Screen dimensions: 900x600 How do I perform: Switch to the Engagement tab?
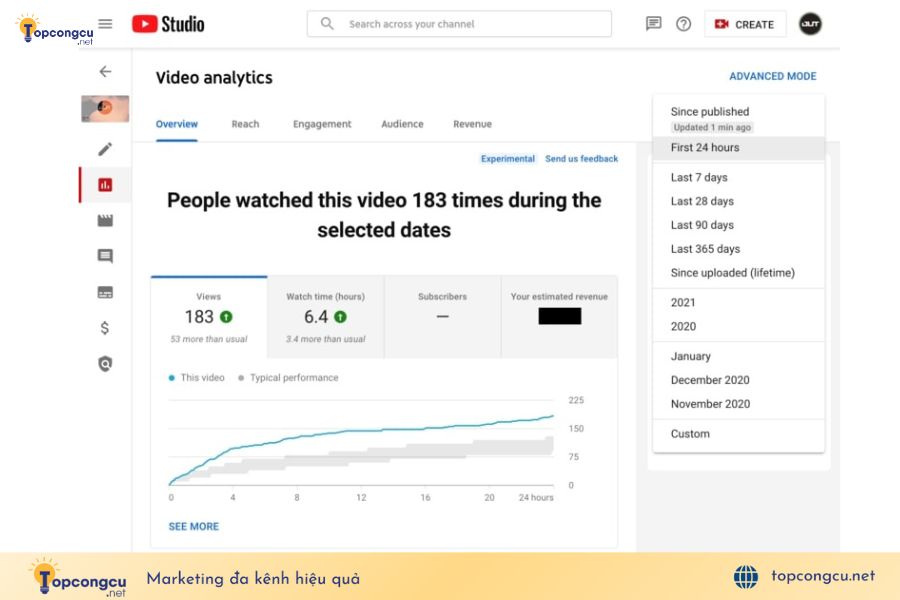tap(322, 124)
